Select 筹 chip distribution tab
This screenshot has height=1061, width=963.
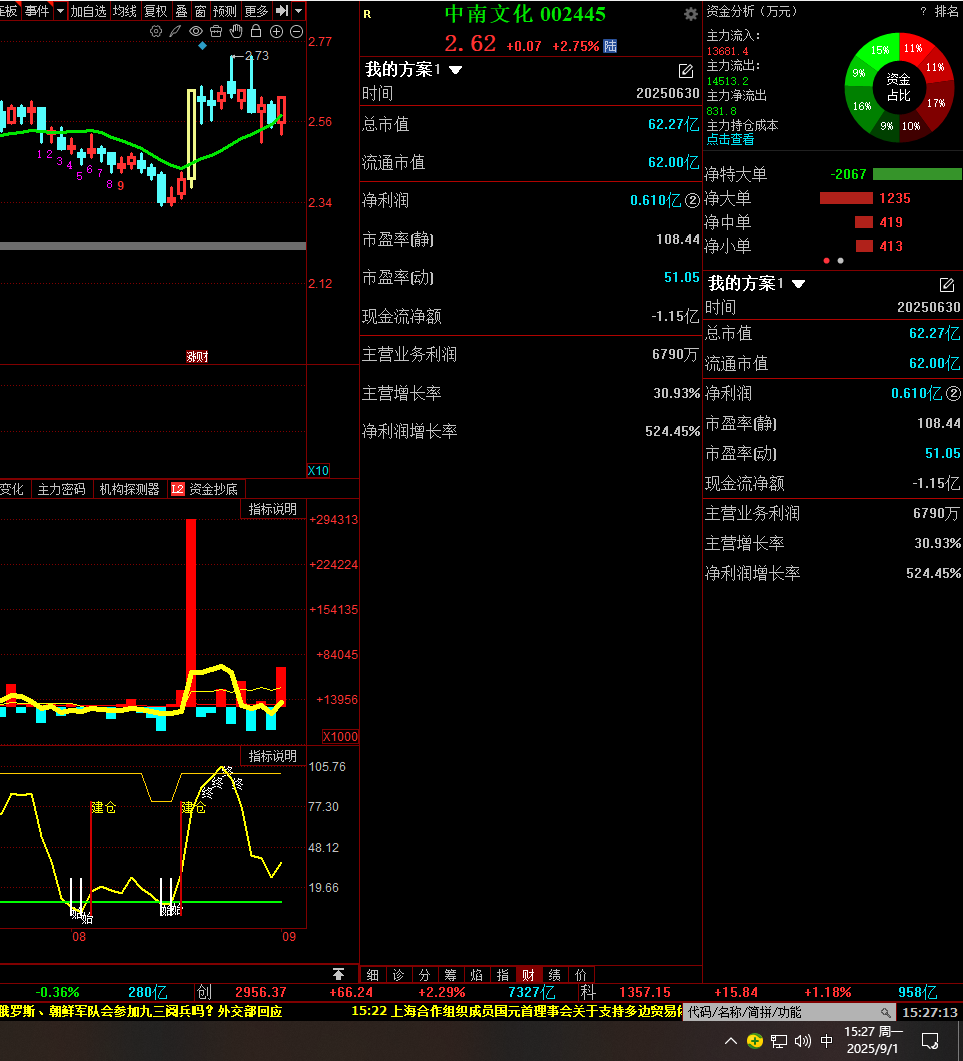point(451,975)
